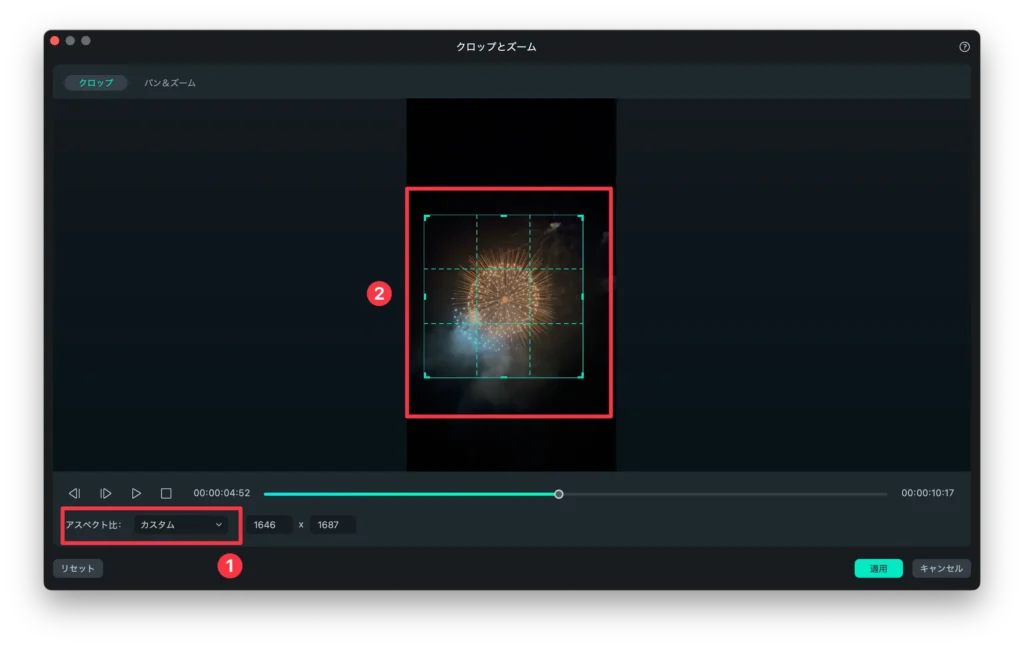Click the playhead knob on the timeline slider
The height and width of the screenshot is (648, 1024).
(559, 494)
